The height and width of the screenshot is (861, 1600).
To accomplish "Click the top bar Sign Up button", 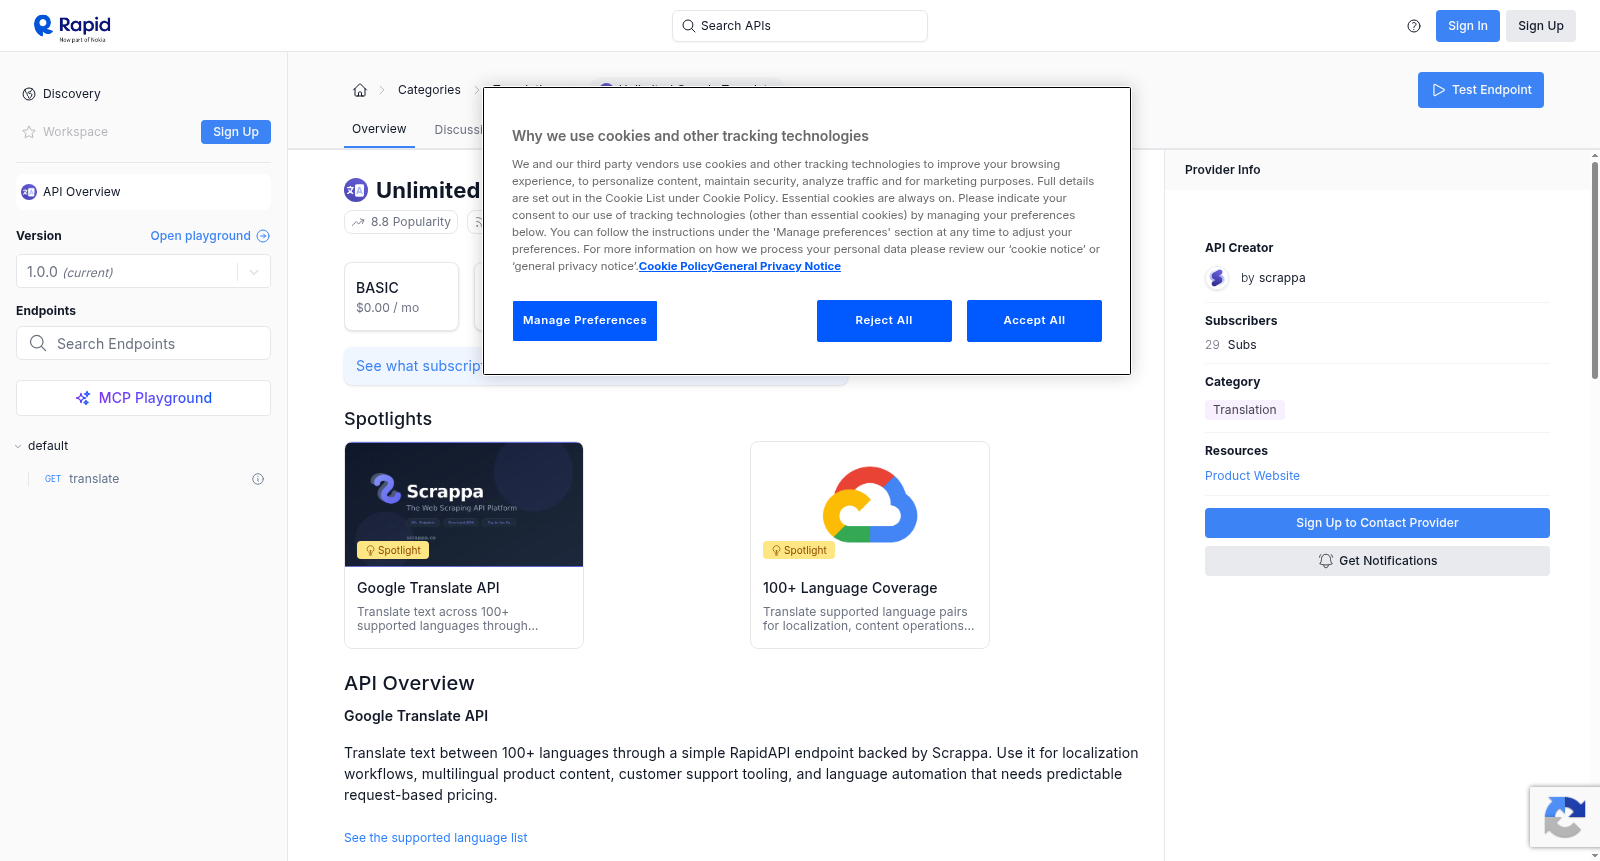I will point(1541,26).
